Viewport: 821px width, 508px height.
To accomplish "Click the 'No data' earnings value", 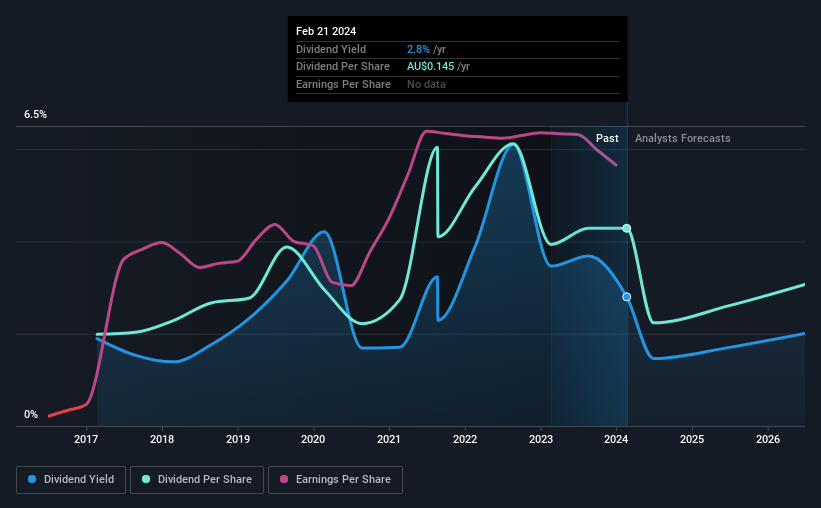I will tap(426, 84).
